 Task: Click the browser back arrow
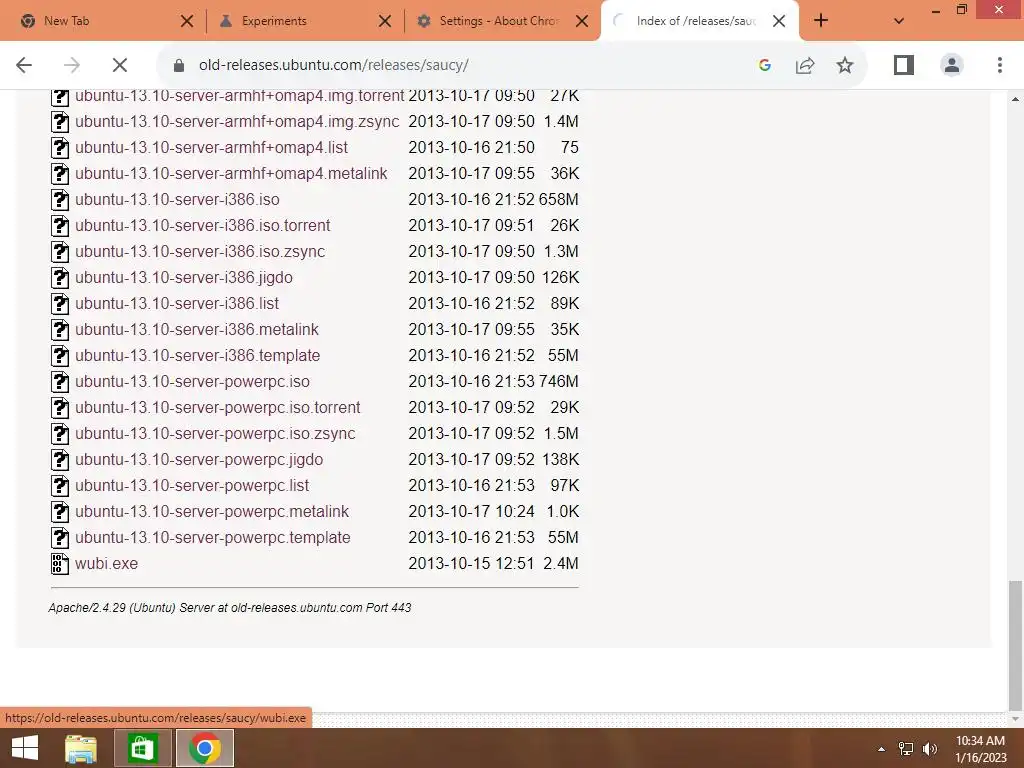point(24,65)
